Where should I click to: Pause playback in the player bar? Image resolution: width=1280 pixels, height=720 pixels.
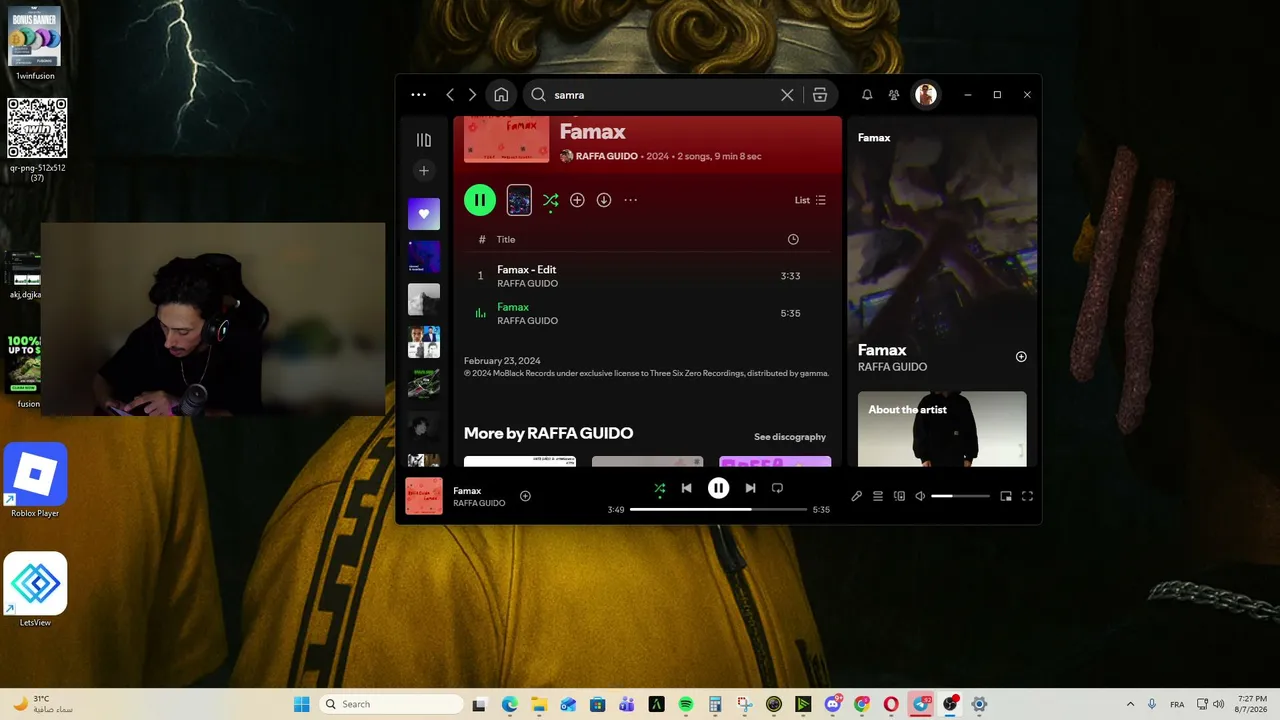click(718, 488)
